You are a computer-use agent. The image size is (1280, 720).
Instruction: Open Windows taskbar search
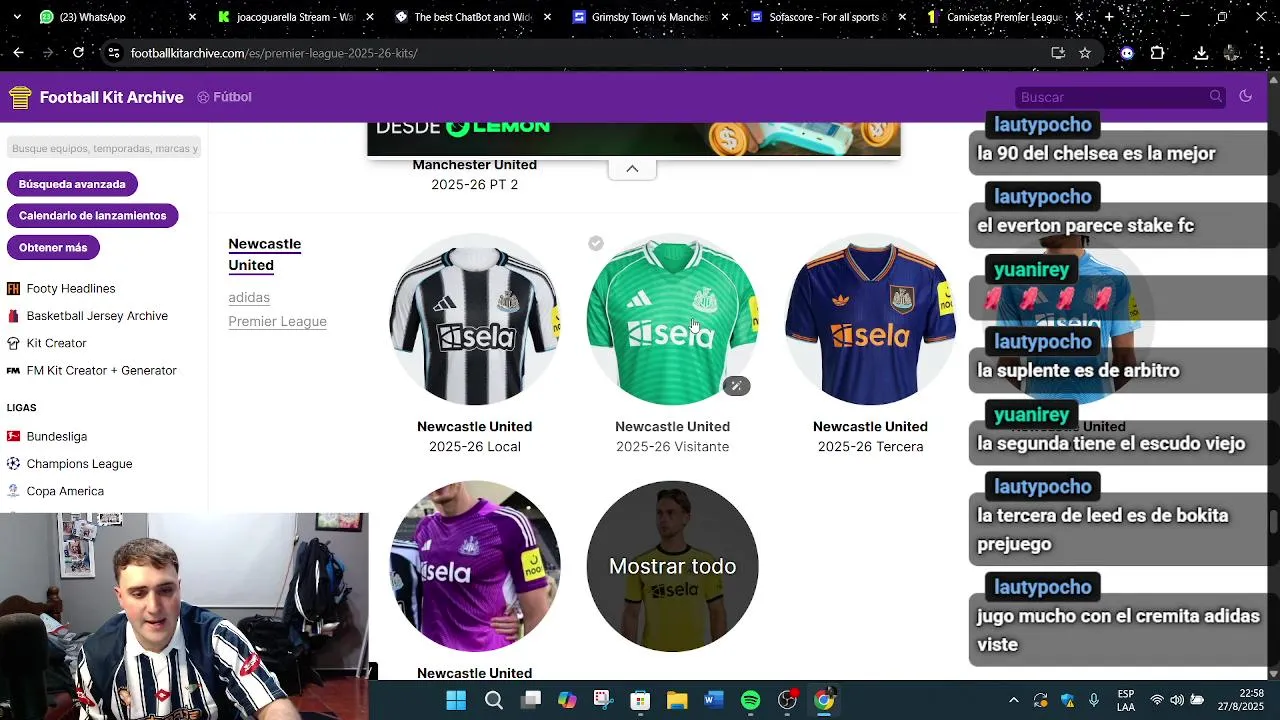click(x=494, y=700)
